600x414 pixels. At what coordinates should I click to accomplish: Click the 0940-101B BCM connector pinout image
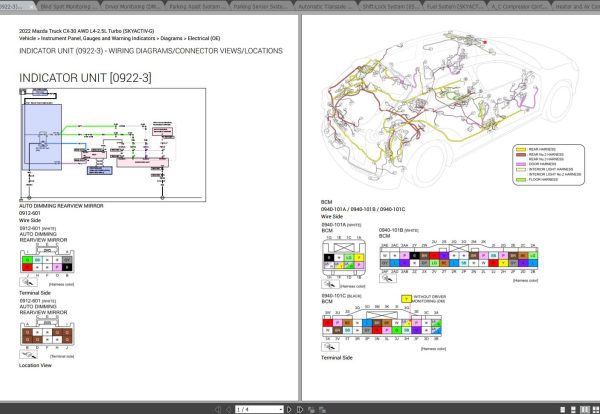pos(459,258)
